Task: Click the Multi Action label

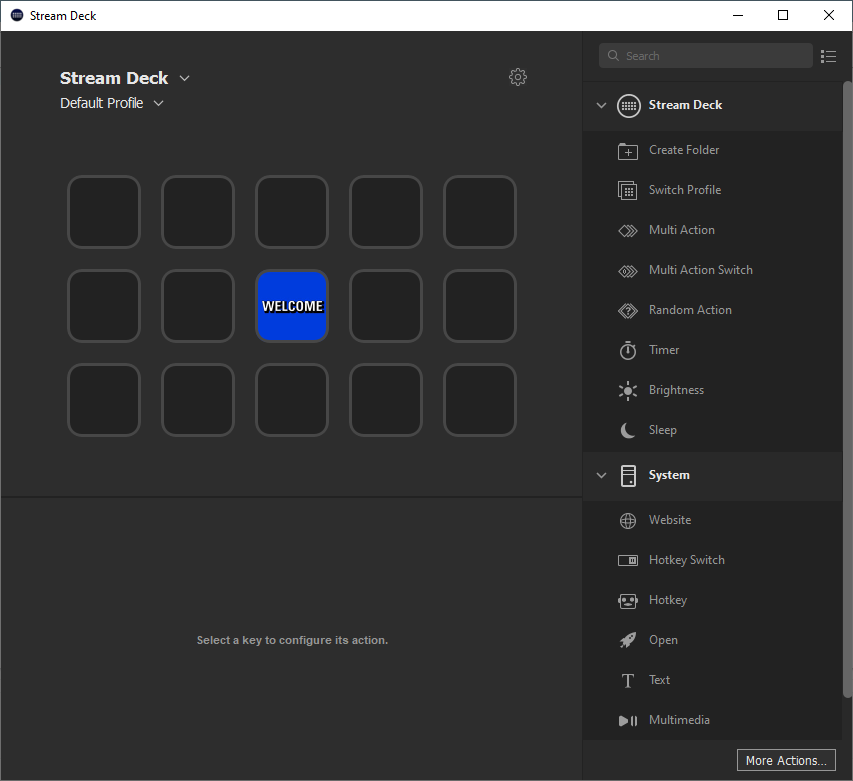Action: coord(682,230)
